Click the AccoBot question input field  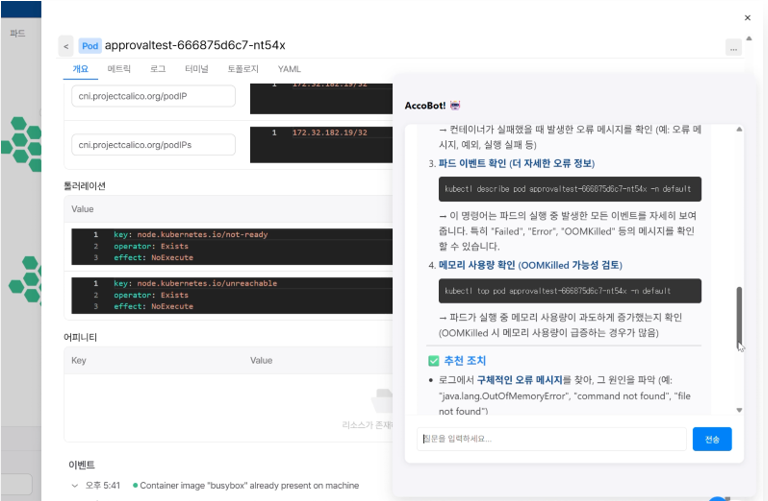point(552,439)
